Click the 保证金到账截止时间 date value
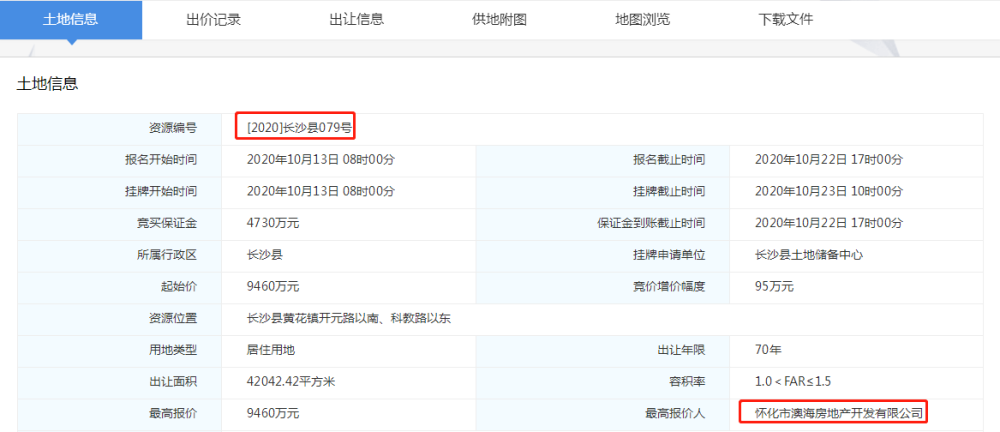The width and height of the screenshot is (1000, 432). [x=828, y=223]
